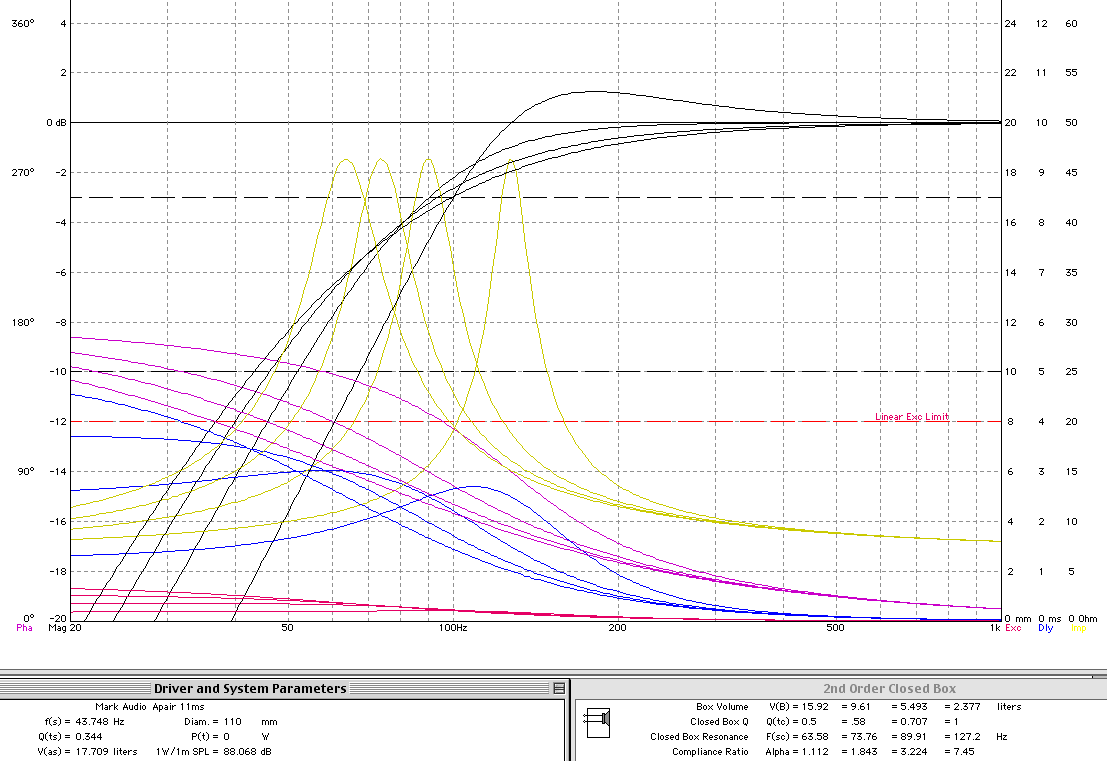Viewport: 1107px width, 761px height.
Task: Click the '= 1.843' compliance ratio value
Action: [859, 751]
